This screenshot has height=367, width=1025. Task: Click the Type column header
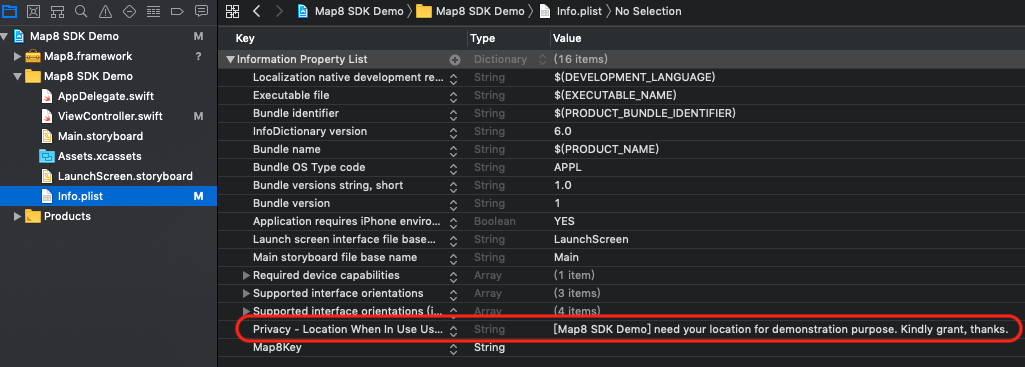click(482, 39)
